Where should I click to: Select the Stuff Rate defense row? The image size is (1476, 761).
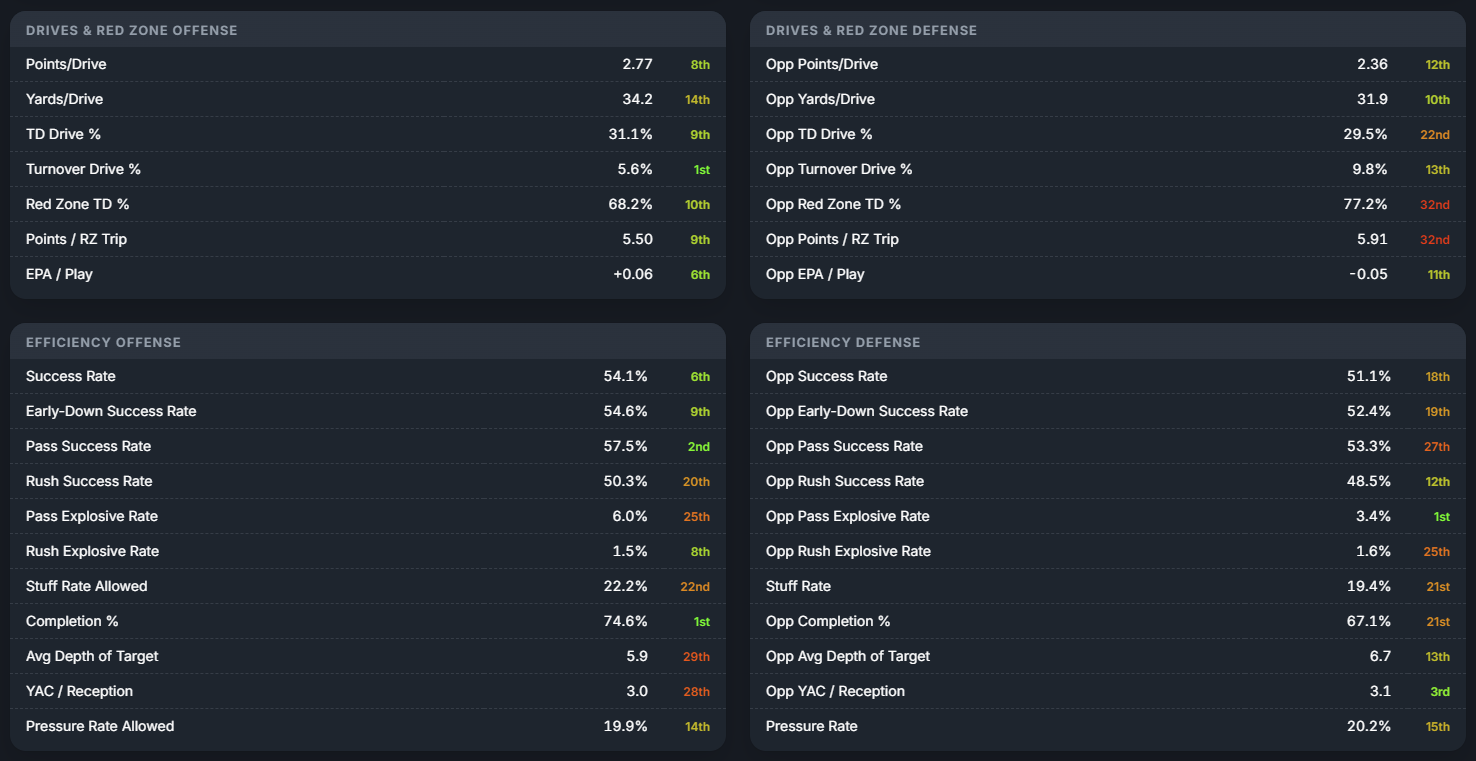[x=1108, y=586]
